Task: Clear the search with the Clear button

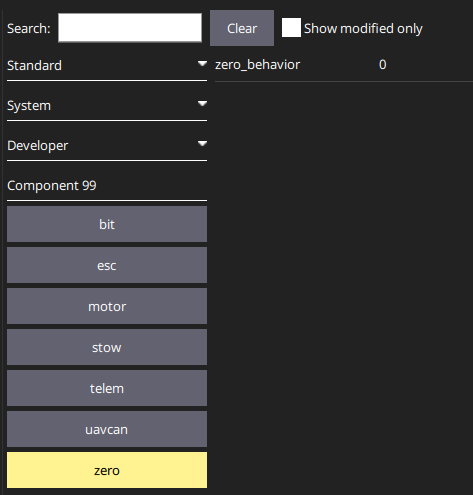Action: click(242, 28)
